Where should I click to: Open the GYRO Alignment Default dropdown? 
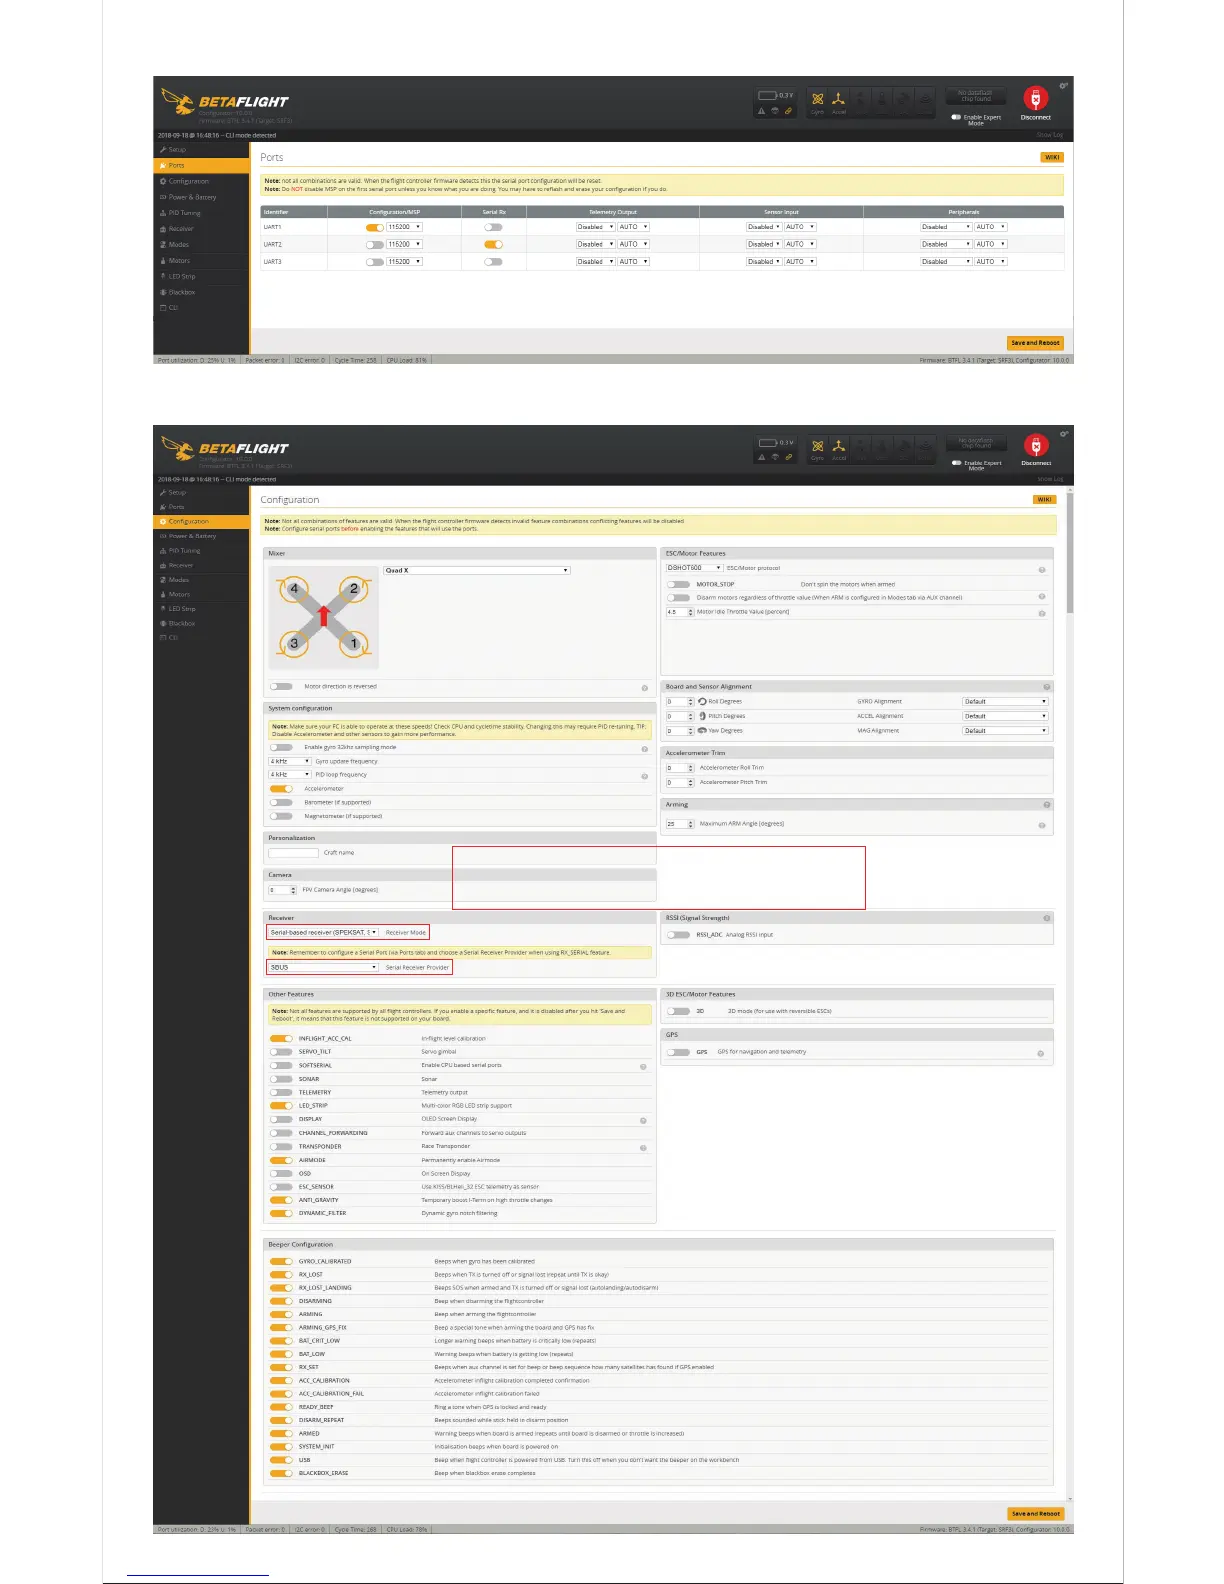(x=1005, y=701)
